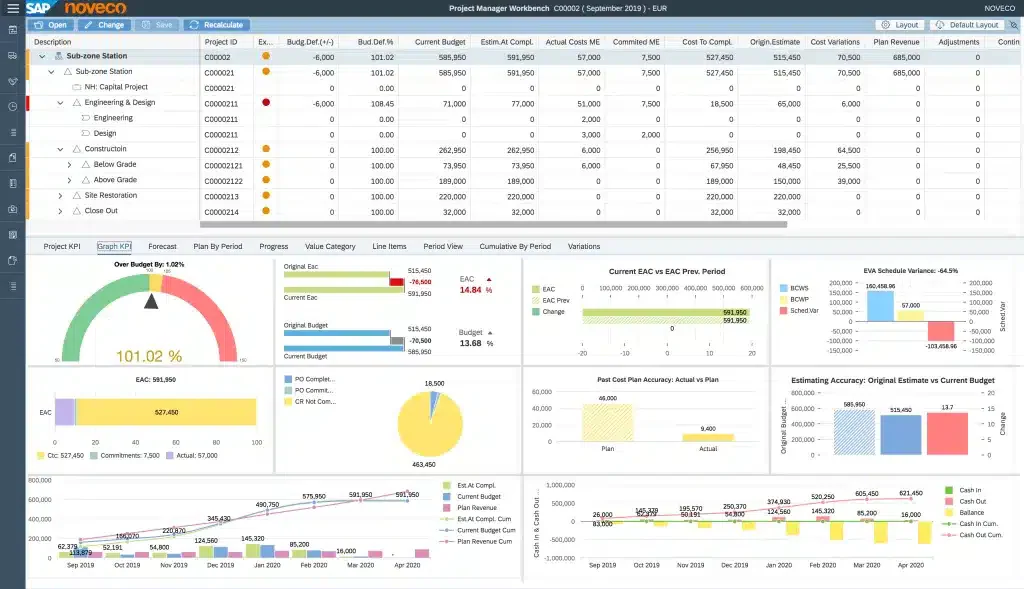The image size is (1024, 589).
Task: Click project ID C00002122
Action: point(223,181)
